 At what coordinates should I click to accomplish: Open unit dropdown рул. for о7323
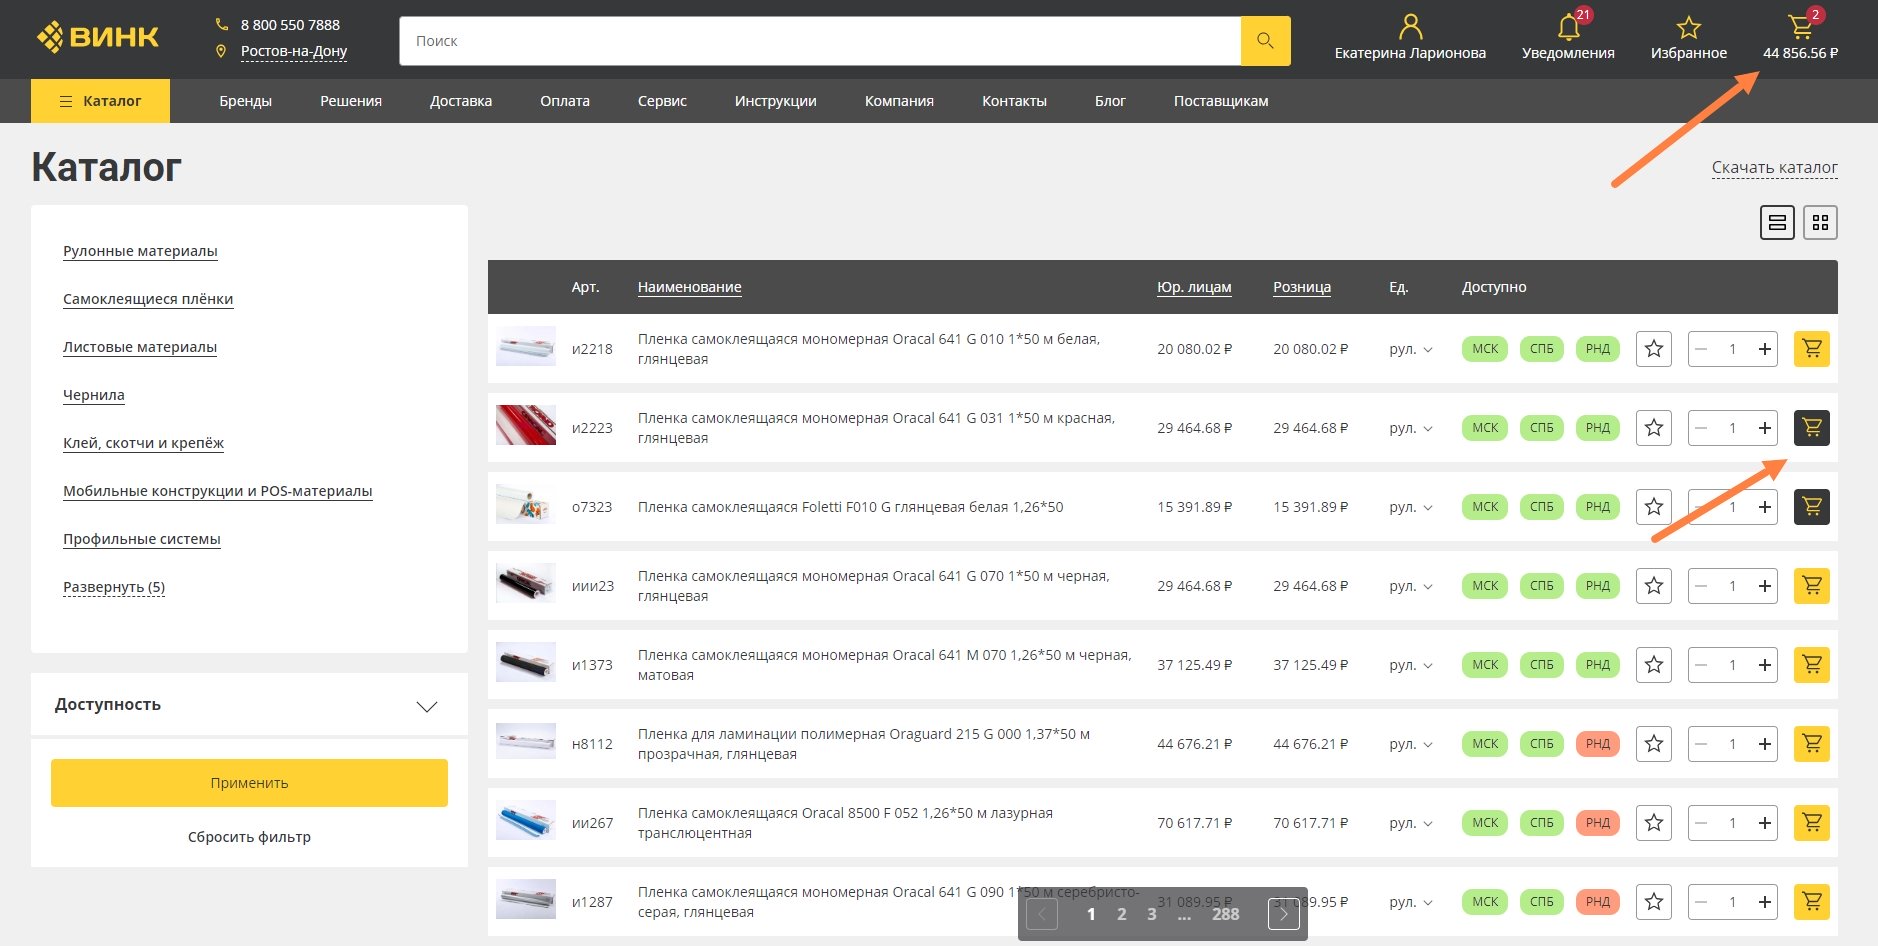pos(1411,507)
